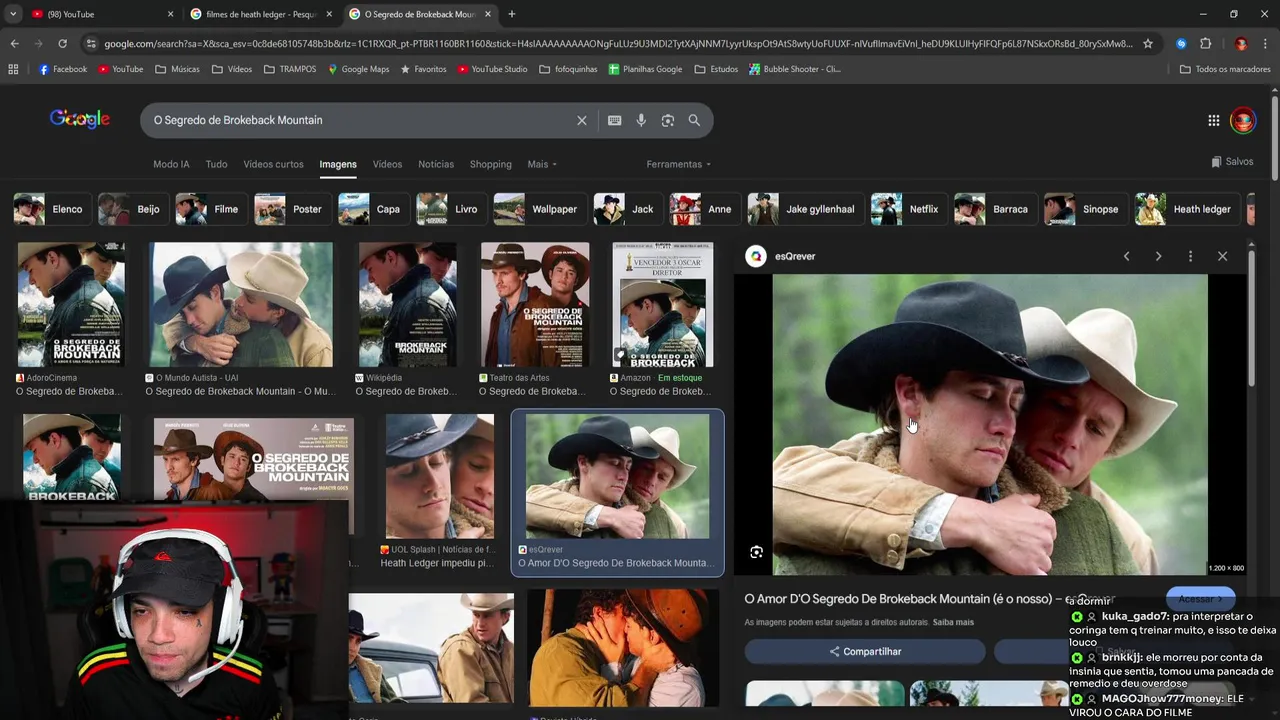Search inside the image with the lens overlay icon
The image size is (1280, 720).
[x=756, y=552]
